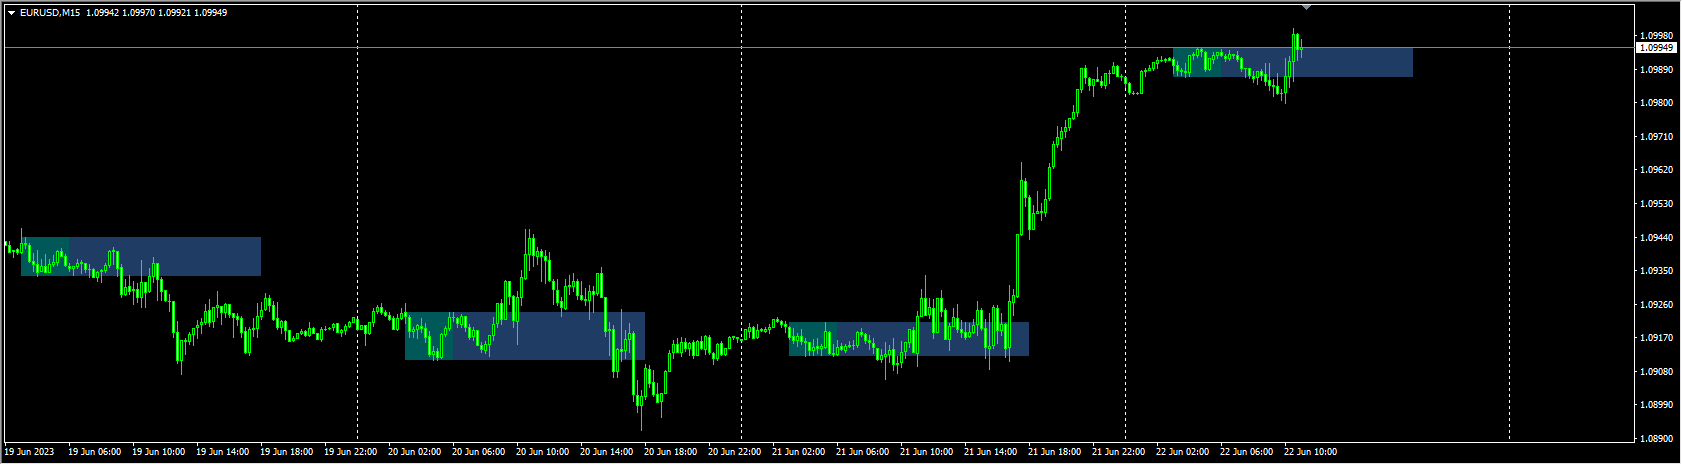Click the 1.09170 price axis label
The width and height of the screenshot is (1682, 465).
coord(1657,338)
